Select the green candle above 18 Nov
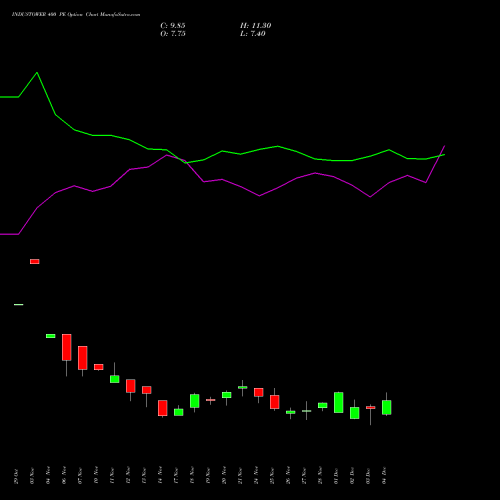The height and width of the screenshot is (500, 500). tap(195, 401)
